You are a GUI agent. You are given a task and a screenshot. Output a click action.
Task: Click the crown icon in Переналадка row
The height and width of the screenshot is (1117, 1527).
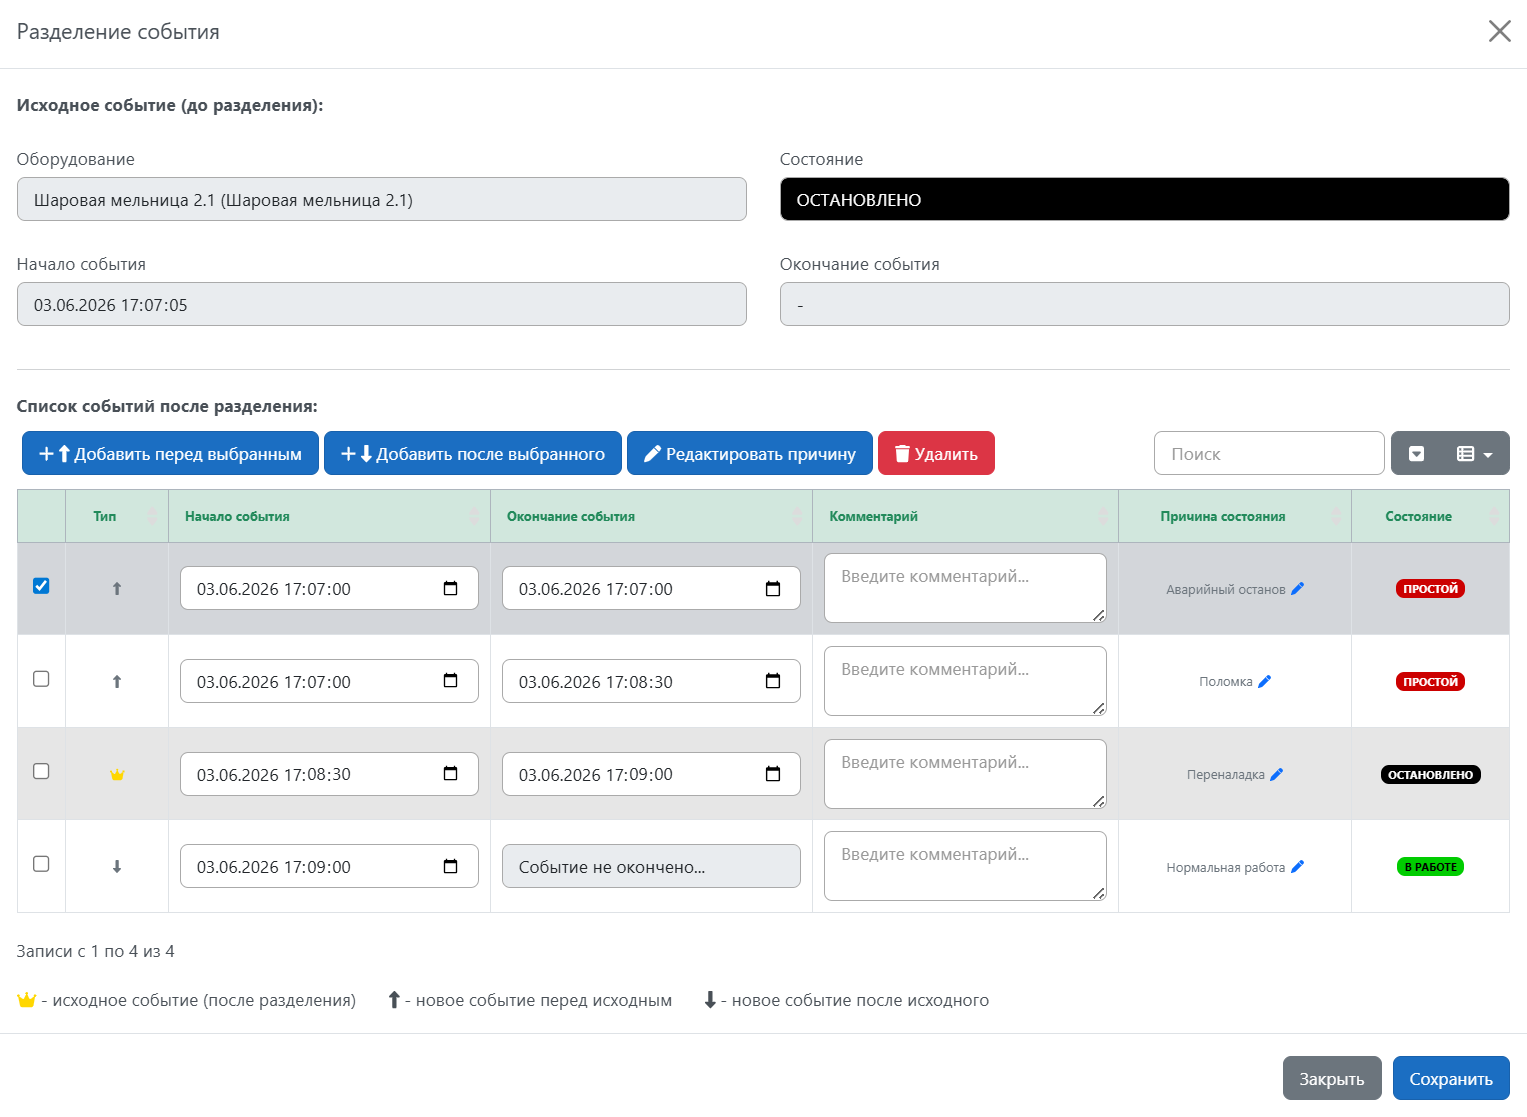tap(117, 775)
